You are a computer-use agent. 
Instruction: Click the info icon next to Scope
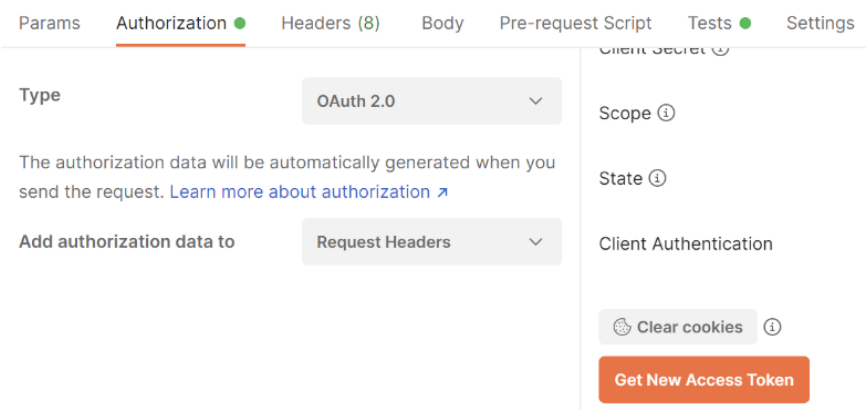coord(666,113)
